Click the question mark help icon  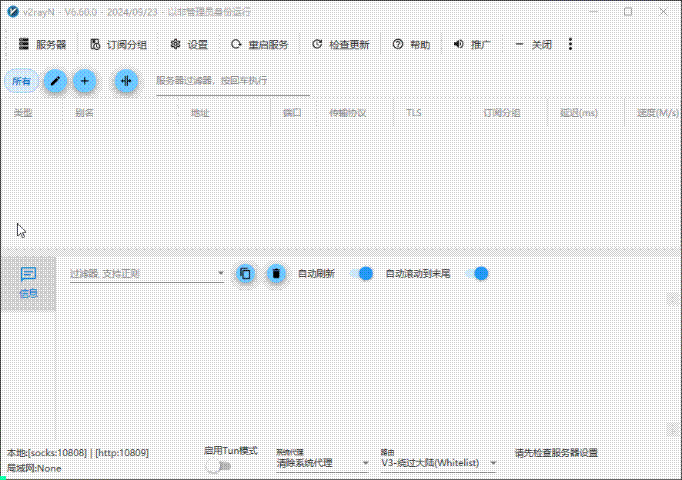tap(398, 44)
